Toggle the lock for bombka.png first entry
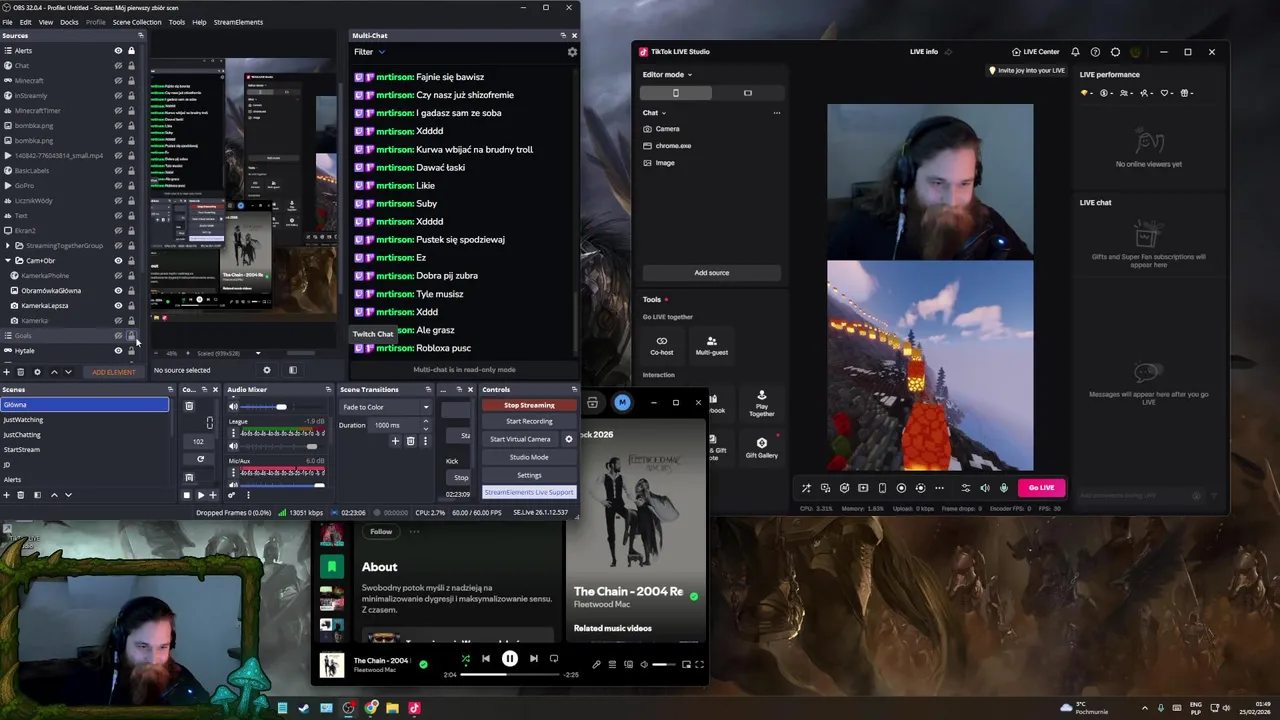This screenshot has width=1280, height=720. (131, 125)
